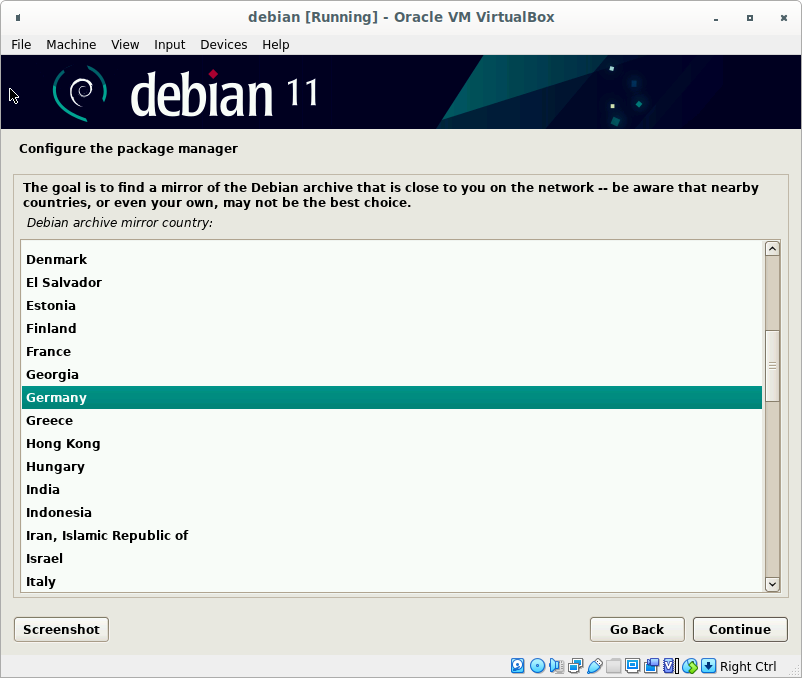Click the scroll down arrow of country list
The width and height of the screenshot is (802, 678).
(x=771, y=583)
